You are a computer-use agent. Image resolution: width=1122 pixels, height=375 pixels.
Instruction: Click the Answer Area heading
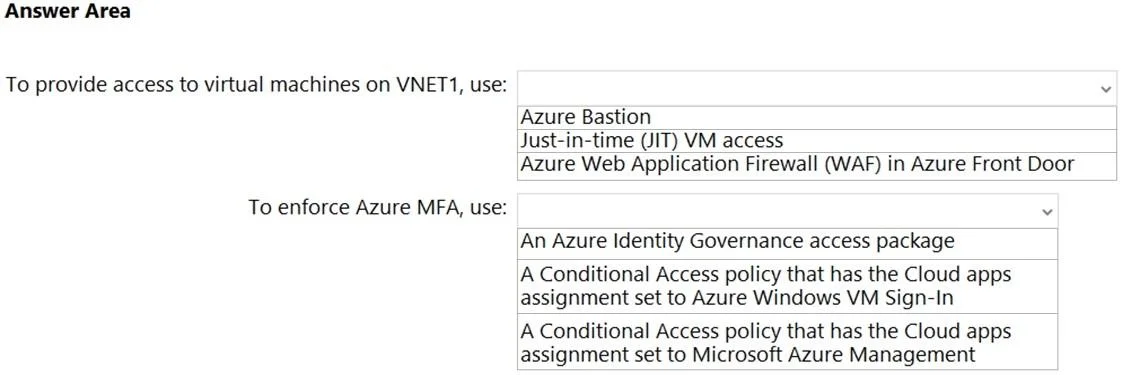click(67, 12)
